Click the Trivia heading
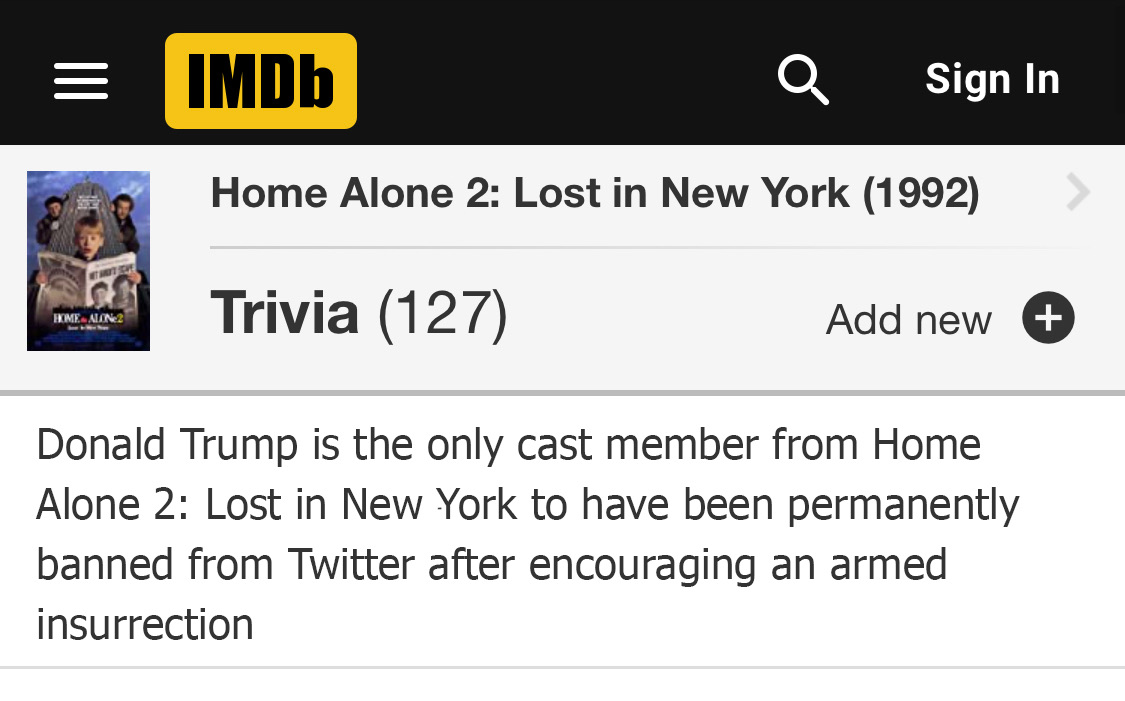 [284, 312]
